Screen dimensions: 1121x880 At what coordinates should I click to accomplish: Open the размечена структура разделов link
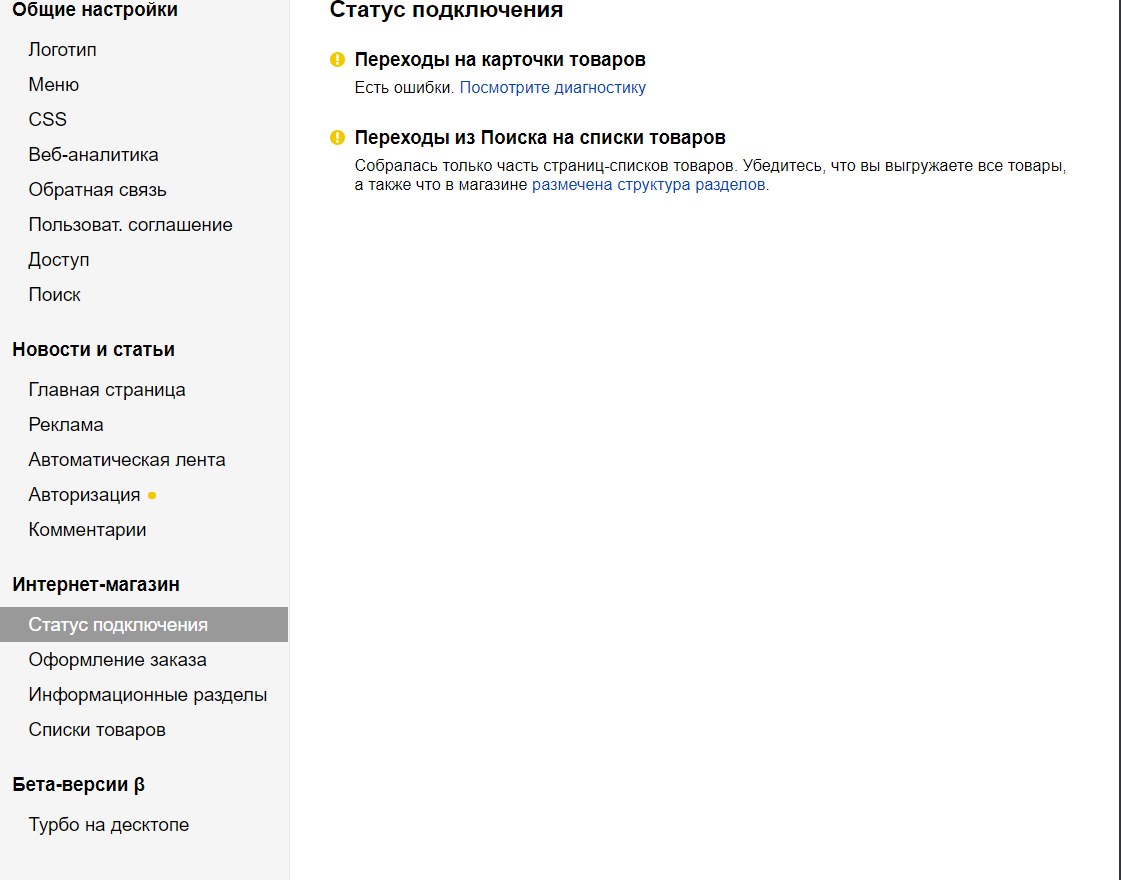pos(648,185)
